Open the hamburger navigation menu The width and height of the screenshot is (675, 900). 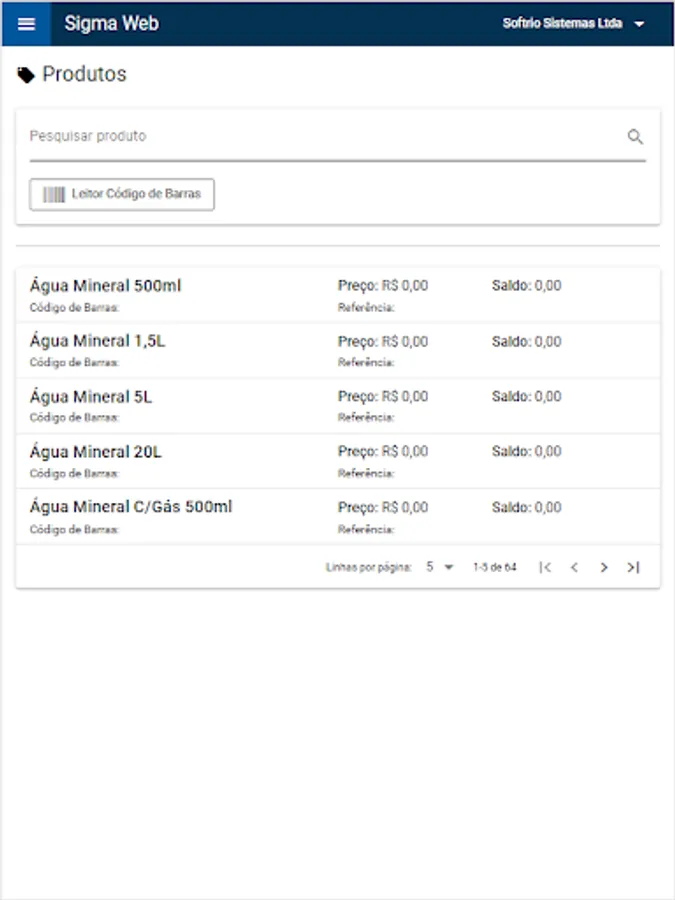[x=26, y=24]
